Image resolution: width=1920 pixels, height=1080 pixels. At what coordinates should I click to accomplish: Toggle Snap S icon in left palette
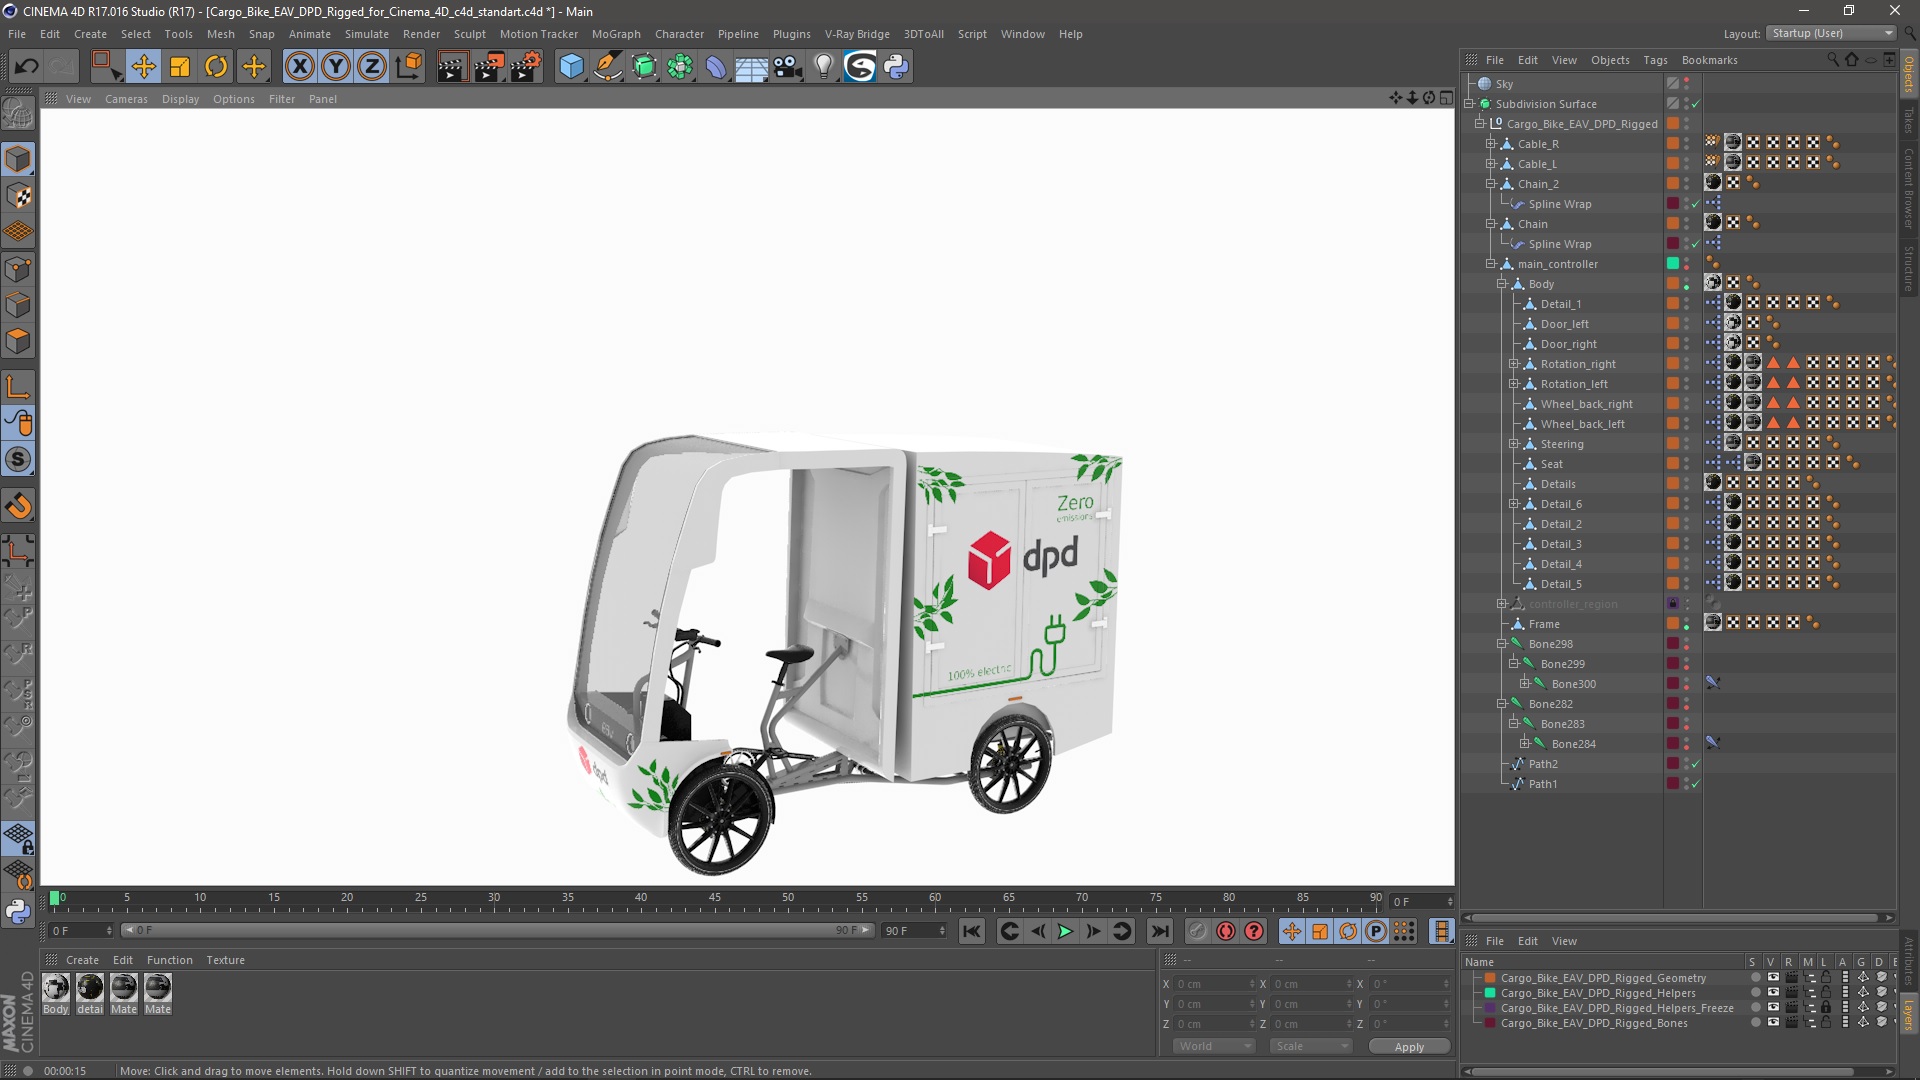pyautogui.click(x=18, y=460)
